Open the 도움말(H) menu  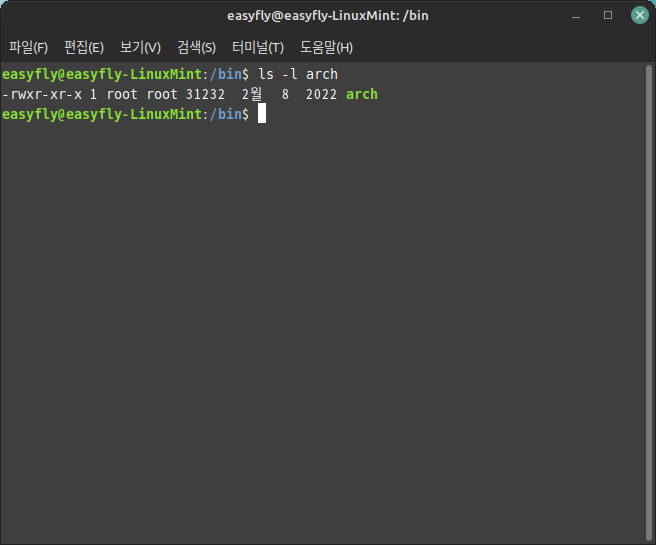point(326,47)
